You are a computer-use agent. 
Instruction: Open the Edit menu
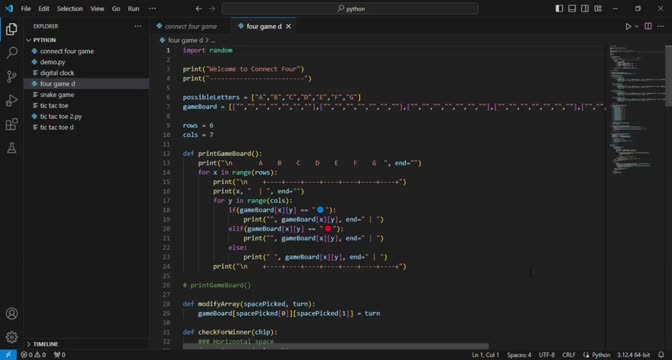(x=44, y=9)
